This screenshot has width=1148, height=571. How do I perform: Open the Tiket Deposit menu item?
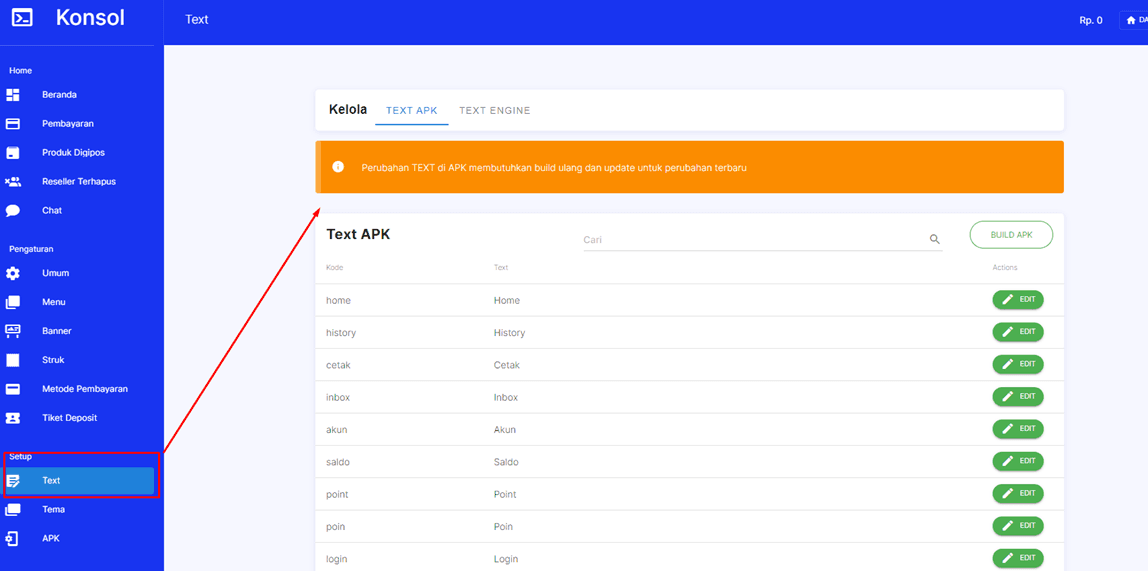(x=69, y=418)
